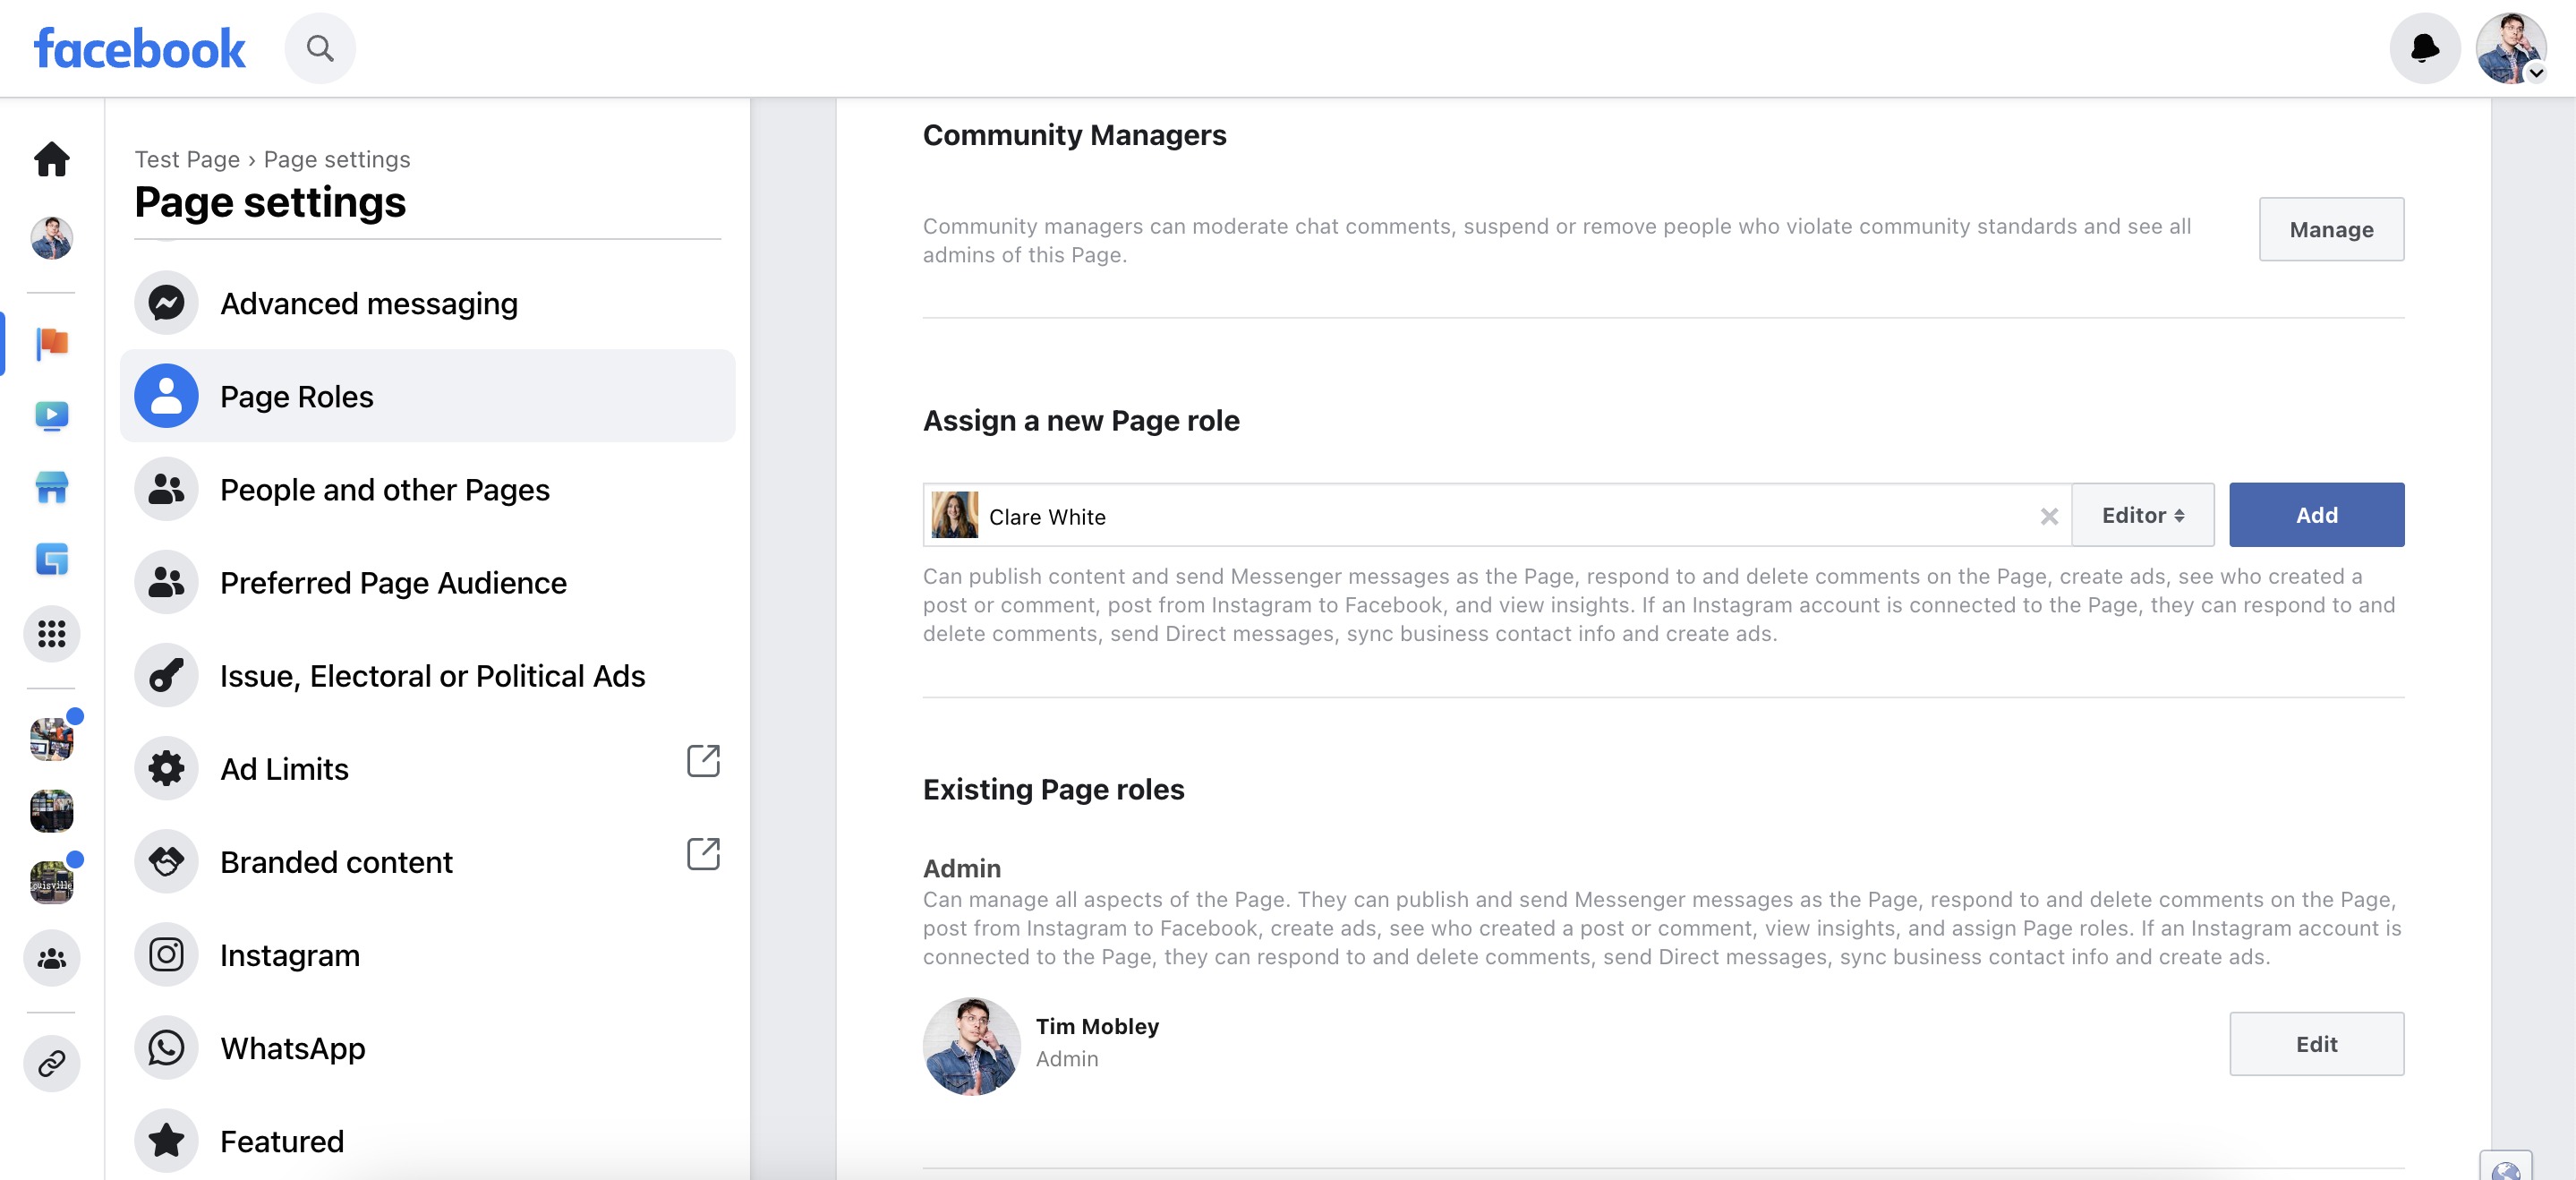Open the Watch video icon
The width and height of the screenshot is (2576, 1180).
tap(52, 415)
